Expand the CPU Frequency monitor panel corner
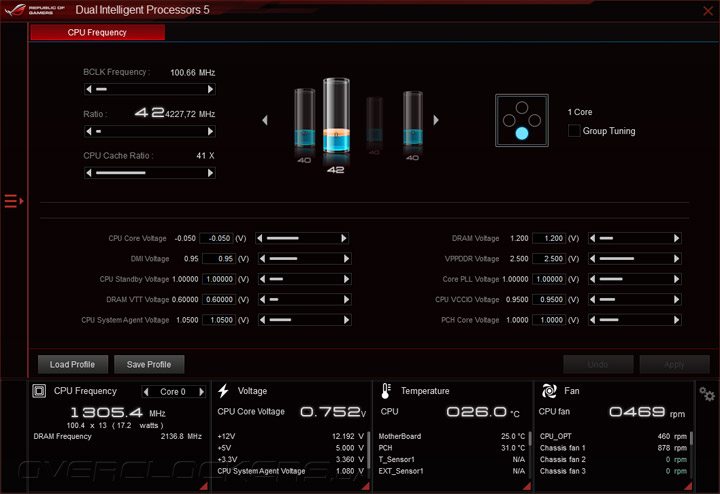 tap(204, 486)
